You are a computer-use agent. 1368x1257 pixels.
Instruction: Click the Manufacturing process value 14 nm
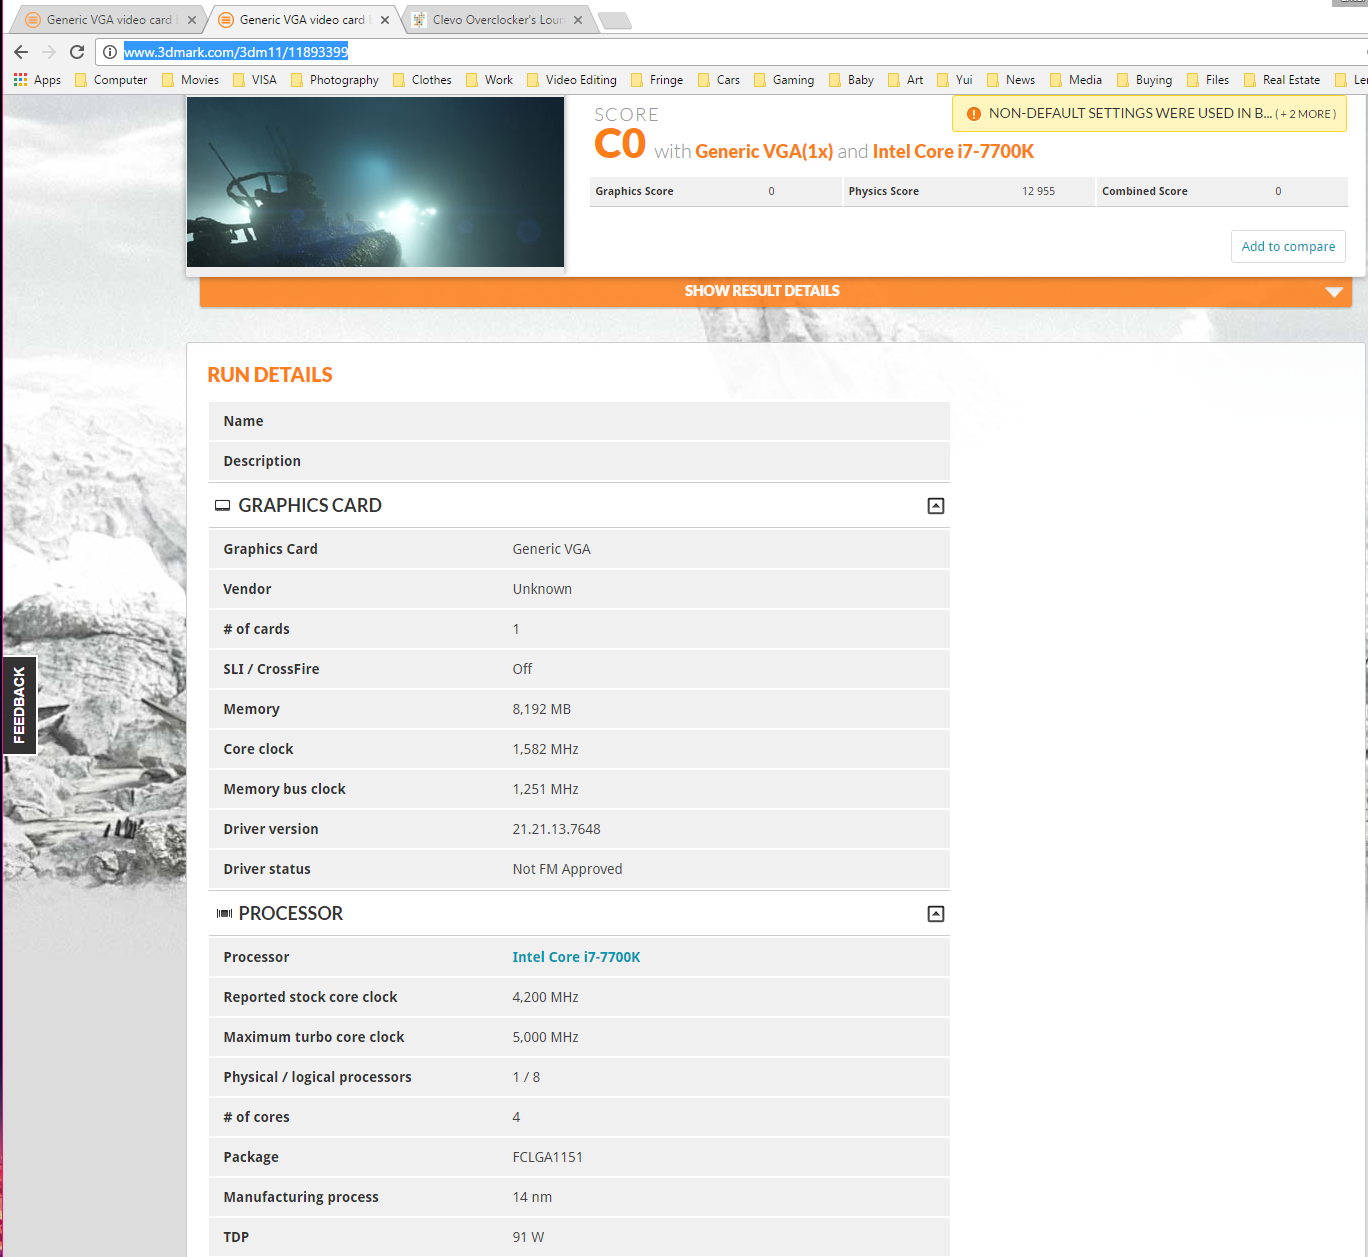point(532,1197)
